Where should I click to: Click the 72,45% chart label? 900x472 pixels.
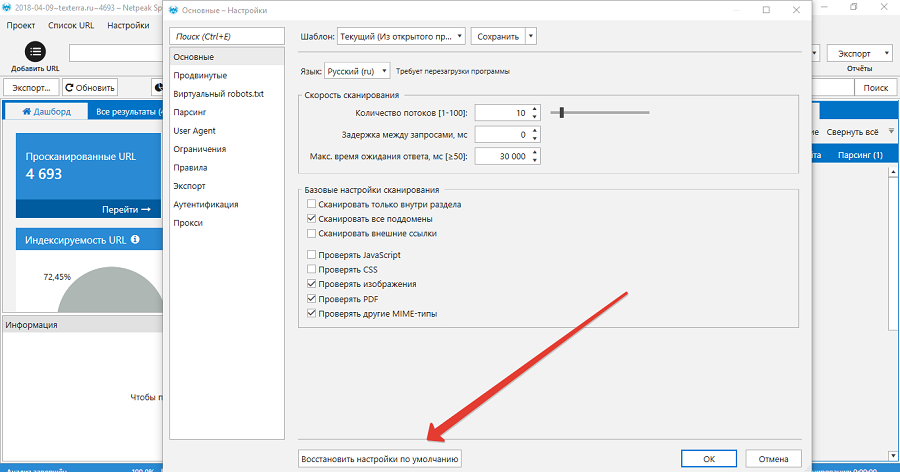[57, 277]
